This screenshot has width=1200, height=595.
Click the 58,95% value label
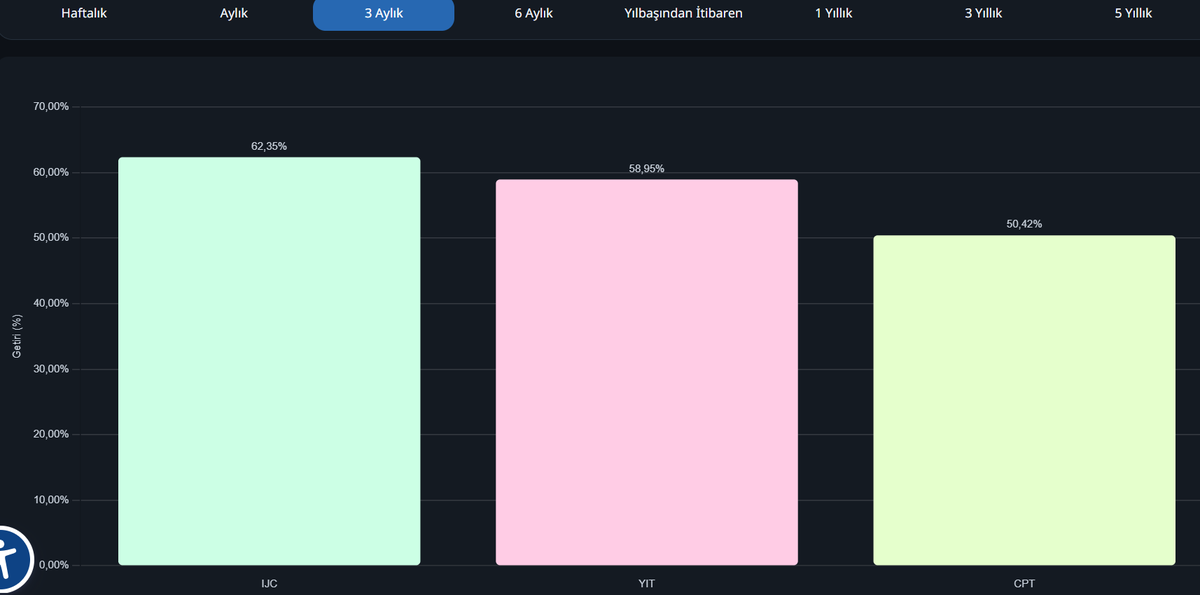646,169
